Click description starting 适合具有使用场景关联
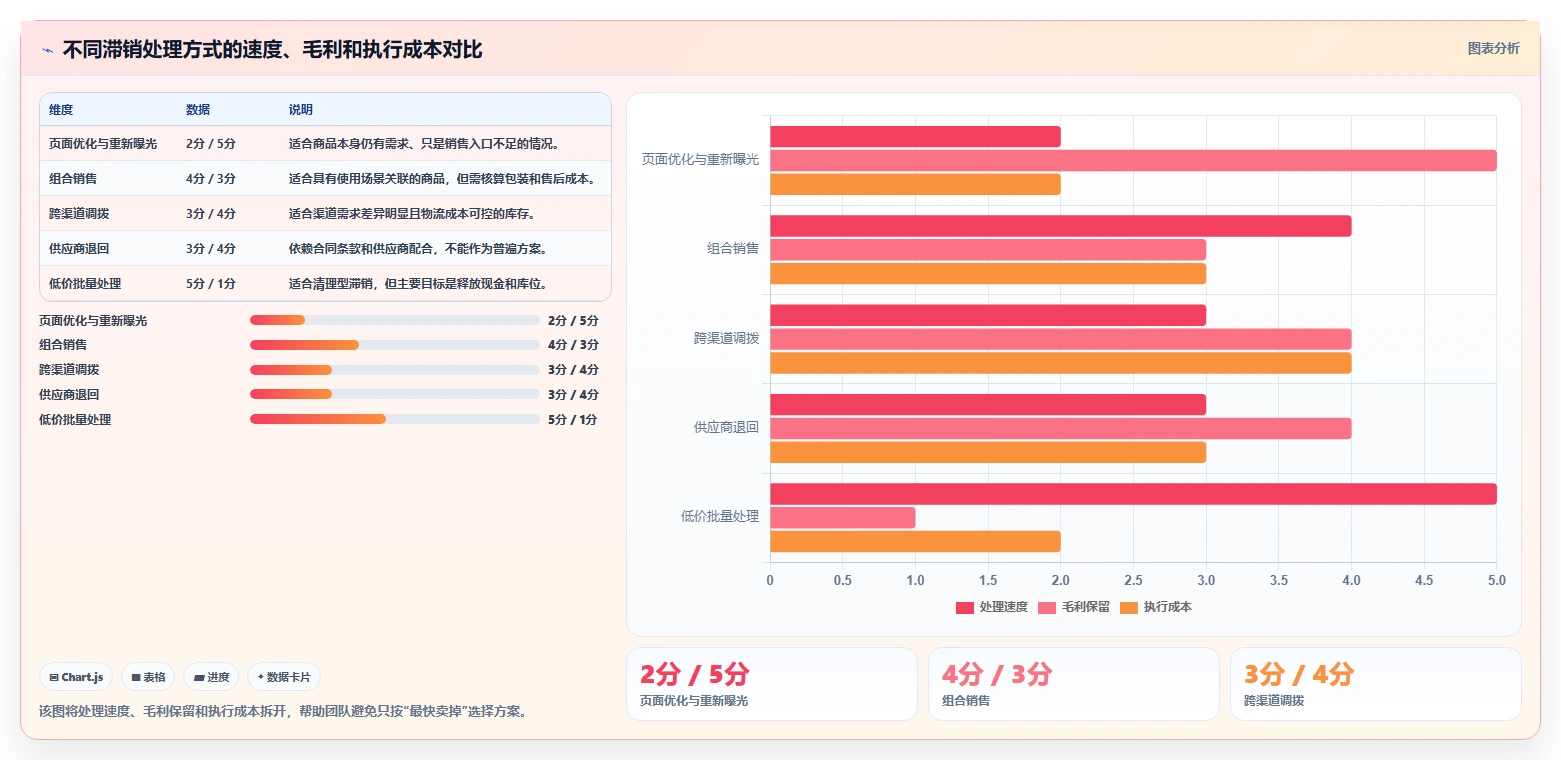Screen dimensions: 1561x760 [x=444, y=179]
